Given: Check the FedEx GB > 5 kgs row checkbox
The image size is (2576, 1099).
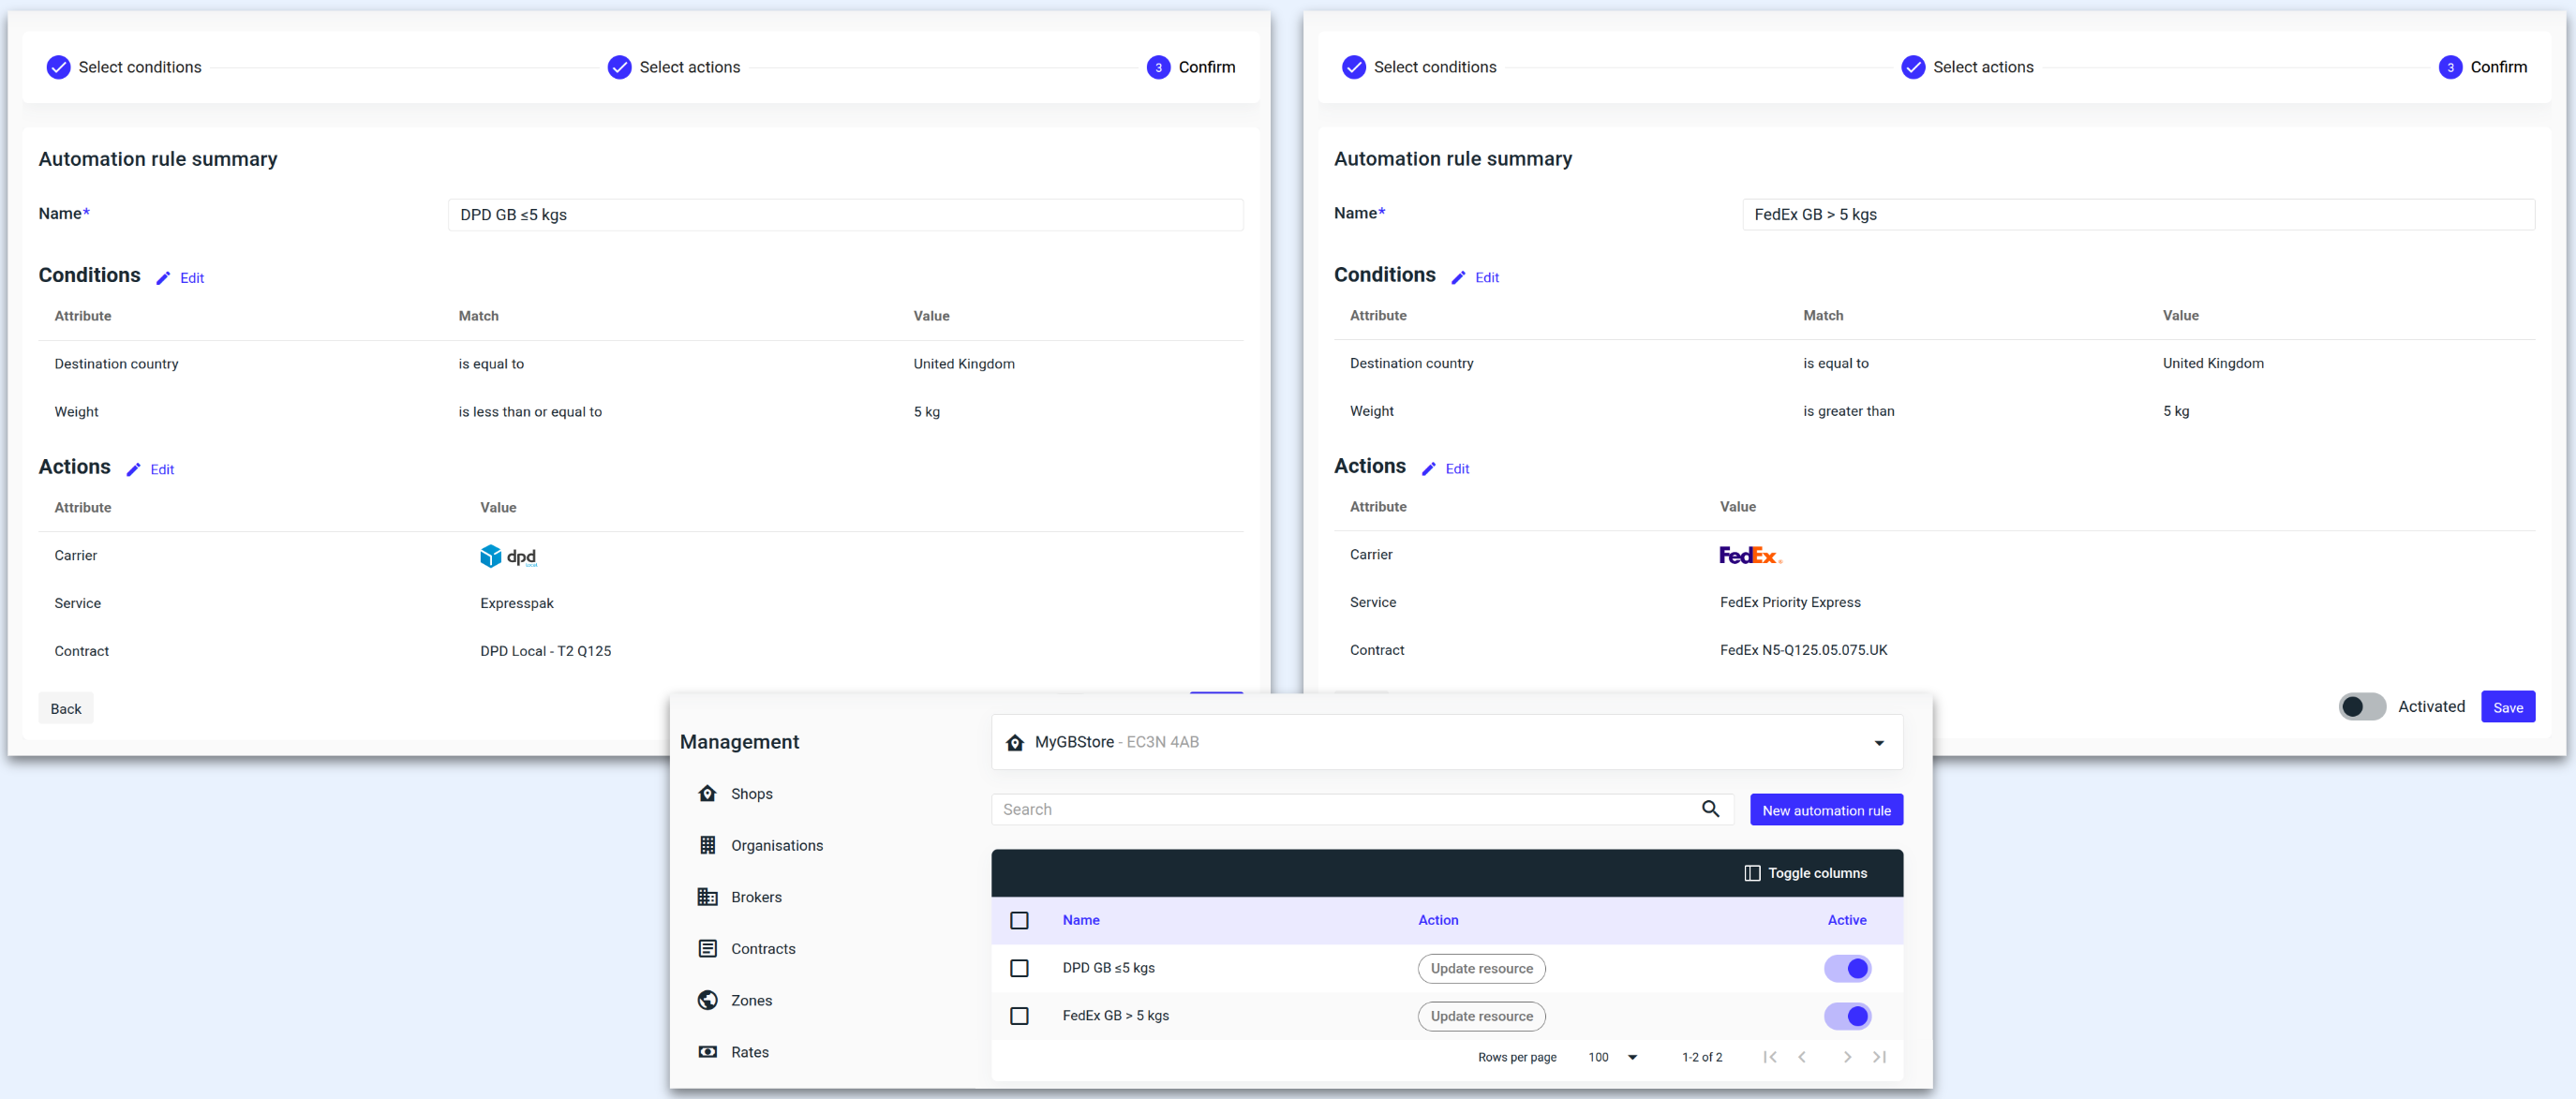Looking at the screenshot, I should (x=1019, y=1016).
